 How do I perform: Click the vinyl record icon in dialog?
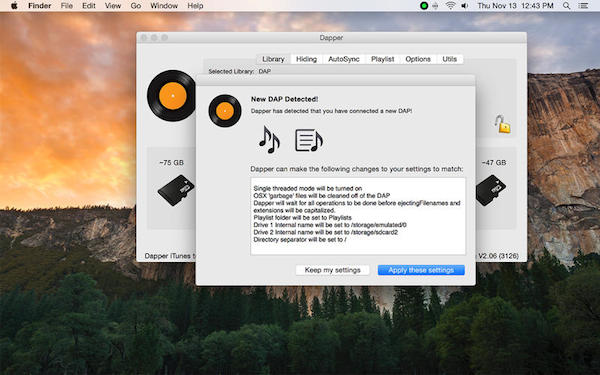[x=225, y=111]
